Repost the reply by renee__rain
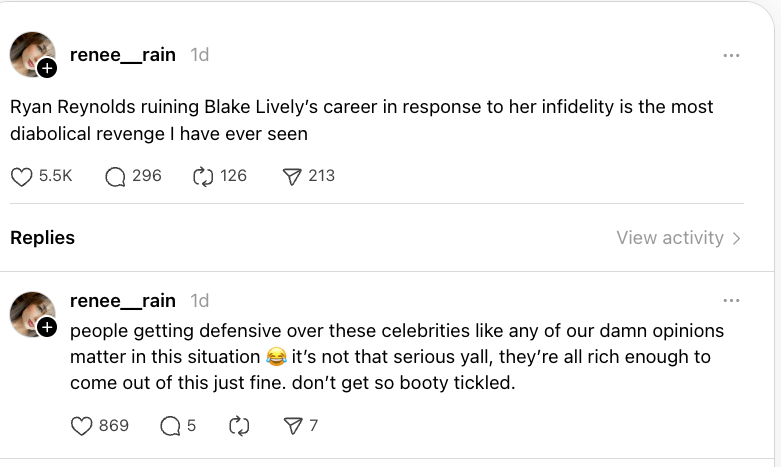This screenshot has width=781, height=467. [x=239, y=426]
